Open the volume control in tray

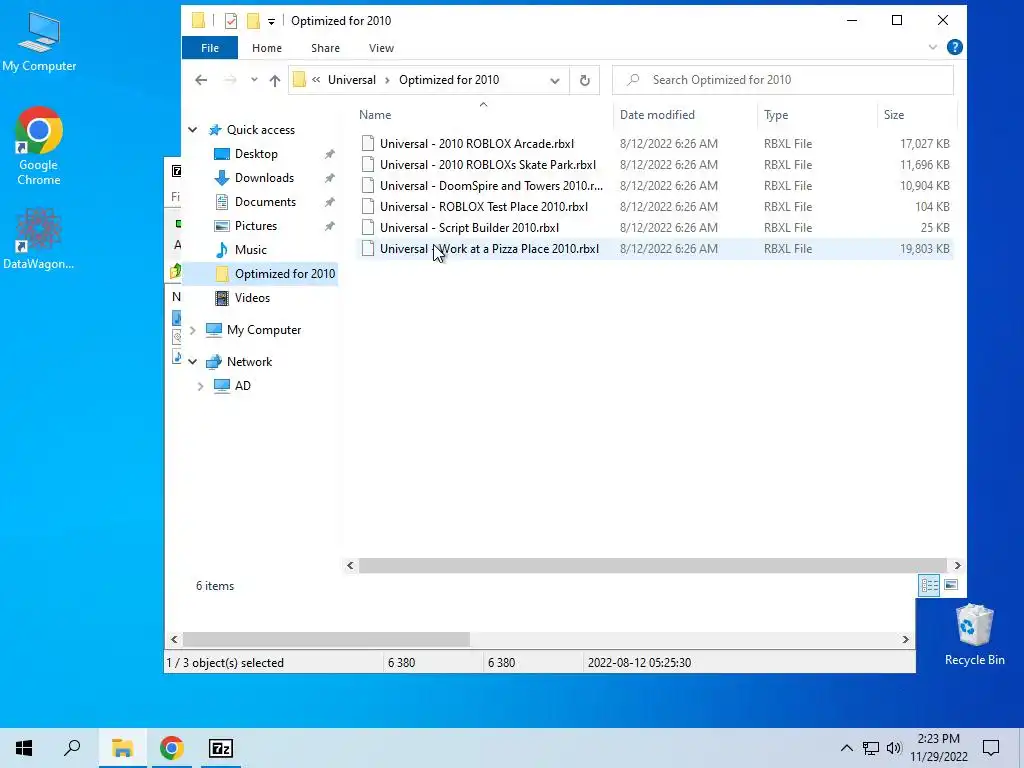click(894, 748)
